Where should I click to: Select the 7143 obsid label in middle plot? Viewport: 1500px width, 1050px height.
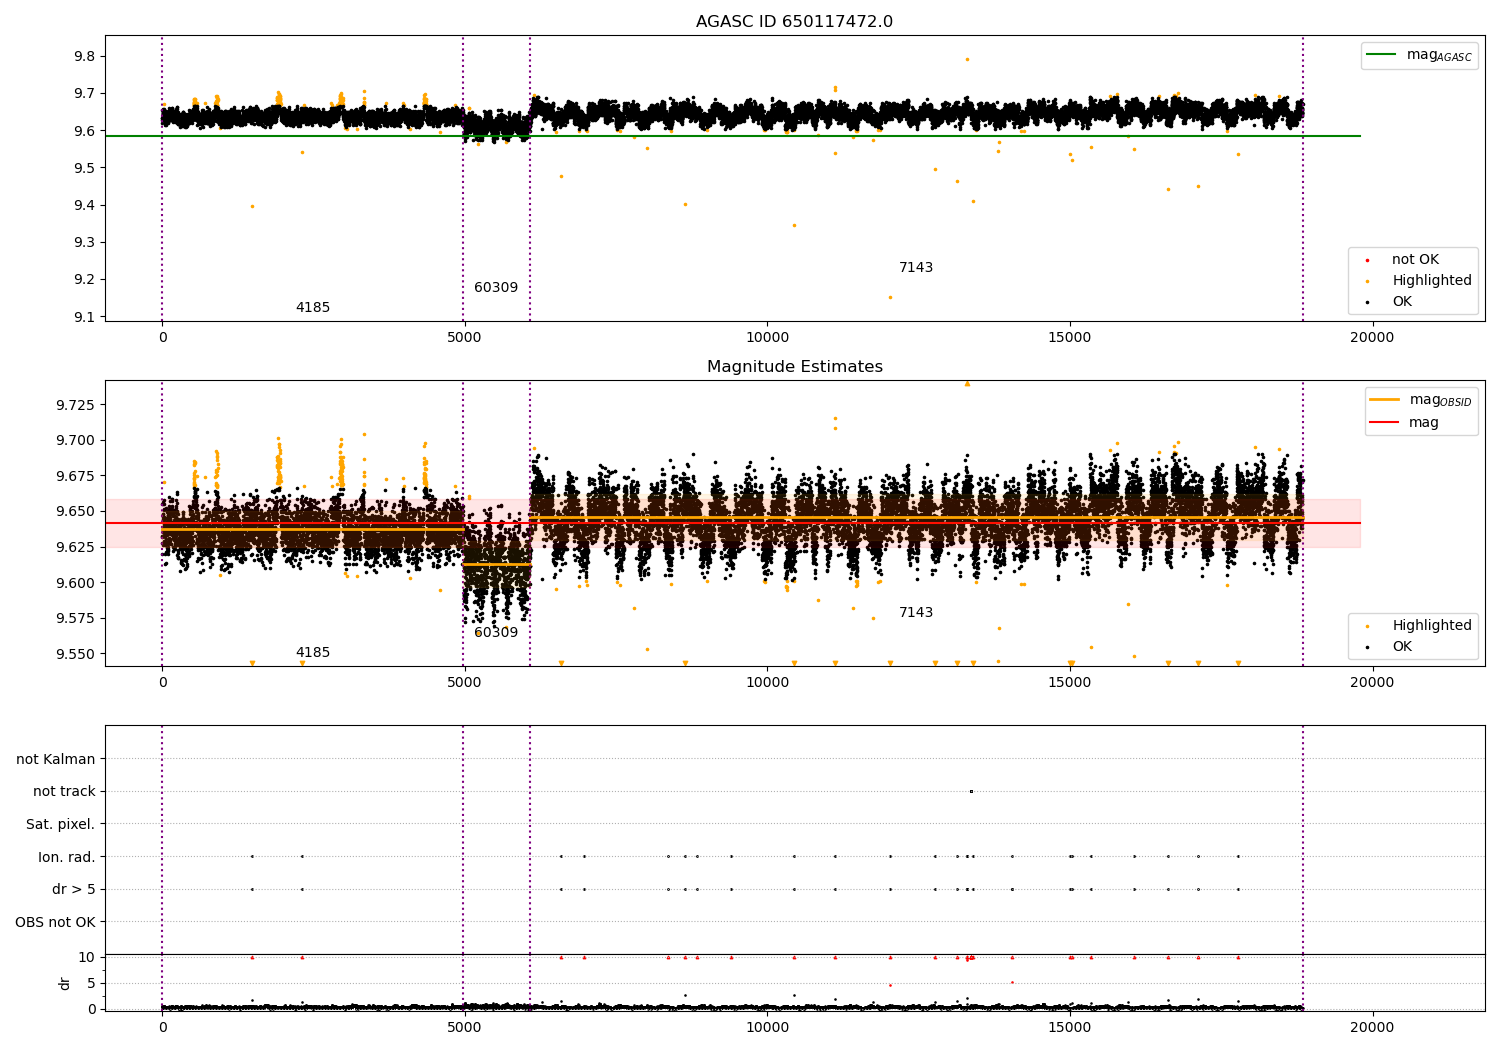point(915,613)
